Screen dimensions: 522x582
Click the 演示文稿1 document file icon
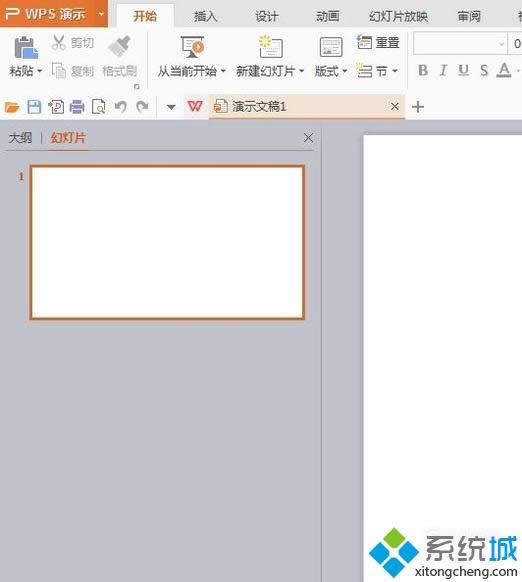click(x=221, y=107)
